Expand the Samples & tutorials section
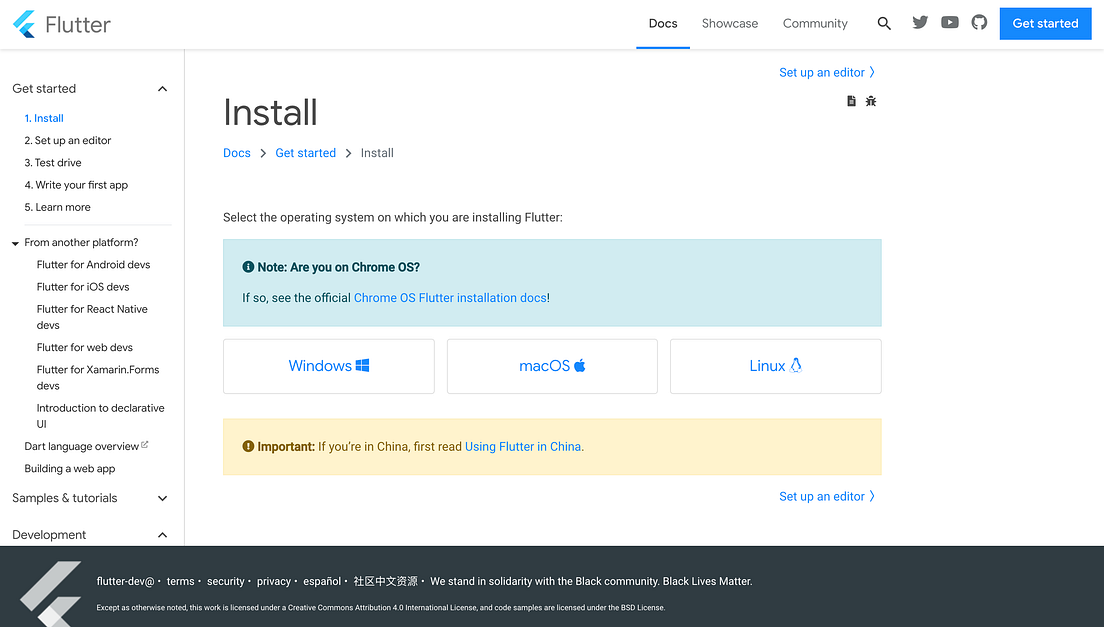This screenshot has height=627, width=1104. [x=162, y=498]
